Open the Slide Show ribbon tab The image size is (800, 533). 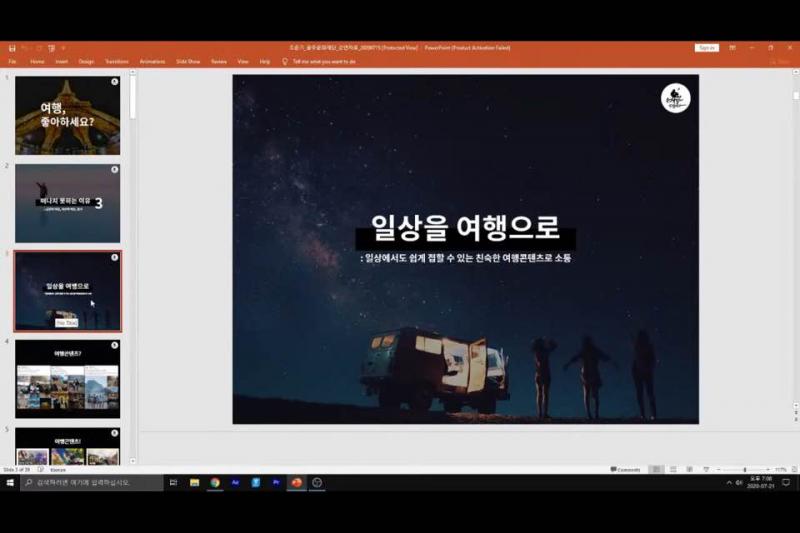pos(188,61)
